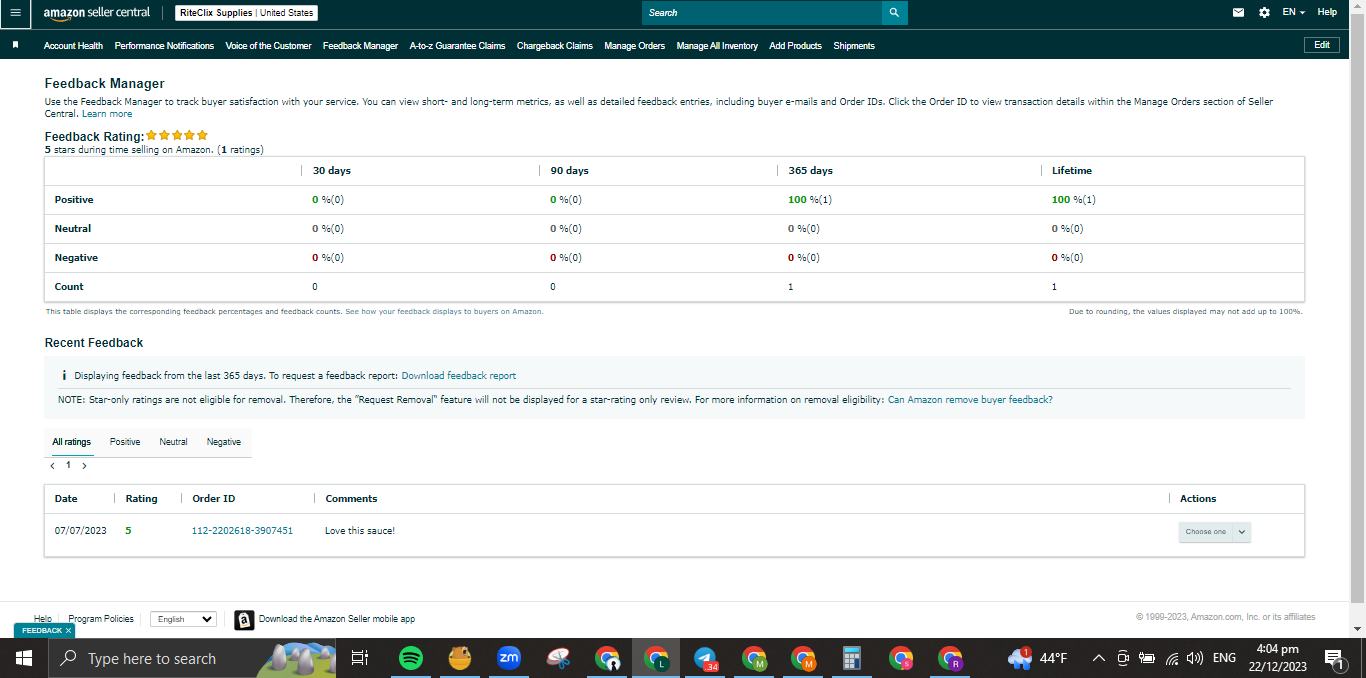The width and height of the screenshot is (1366, 678).
Task: Open weather widget showing 44°F
Action: [x=1038, y=658]
